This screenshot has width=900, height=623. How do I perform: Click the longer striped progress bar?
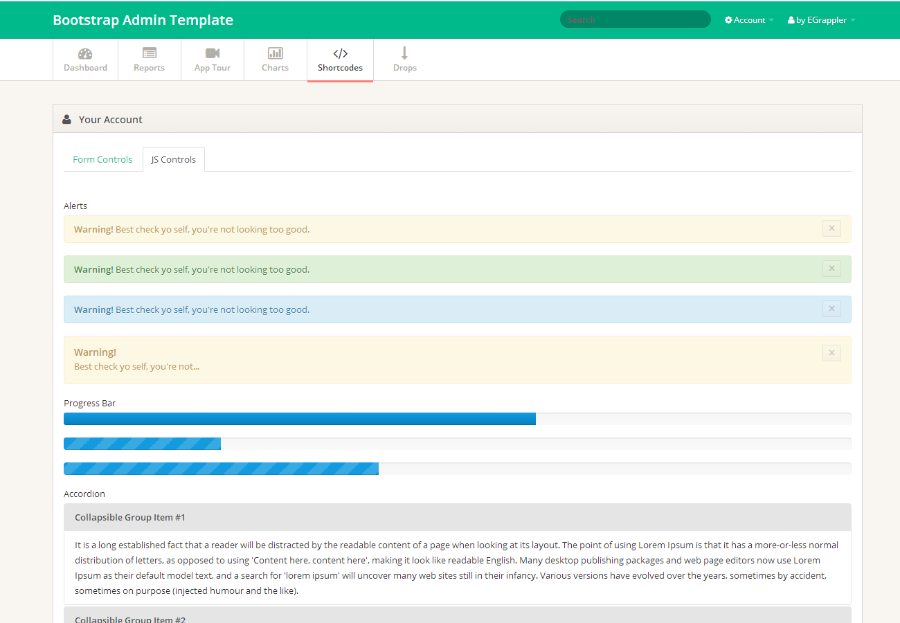(221, 469)
